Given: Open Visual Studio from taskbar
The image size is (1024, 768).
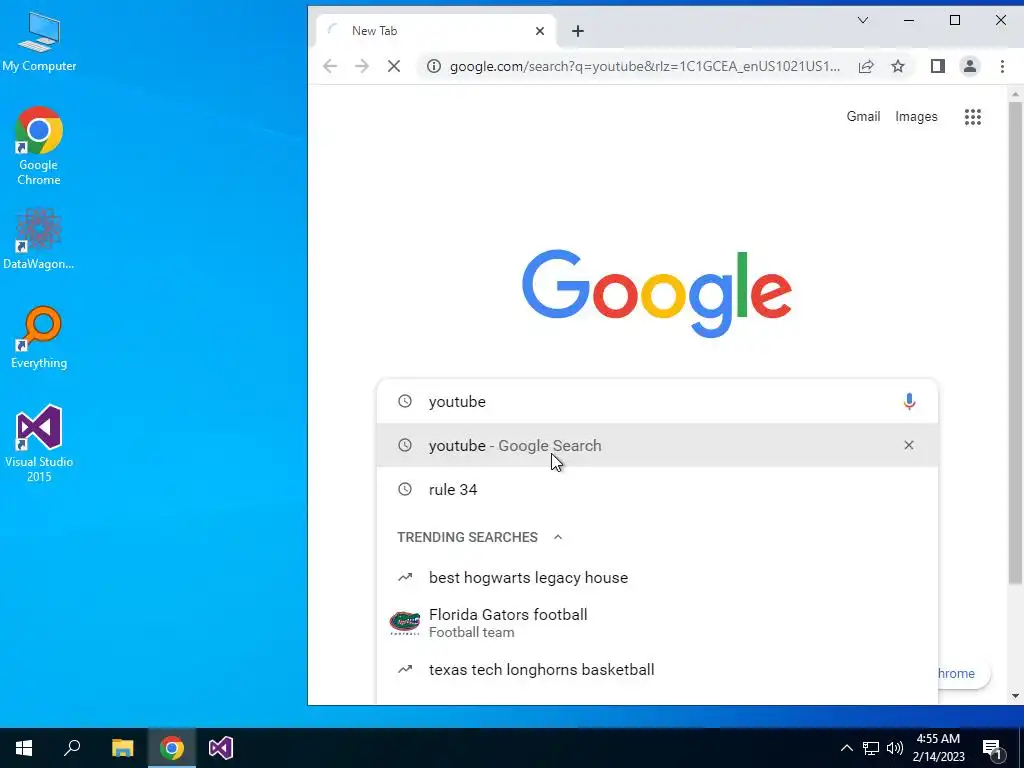Looking at the screenshot, I should (x=221, y=748).
